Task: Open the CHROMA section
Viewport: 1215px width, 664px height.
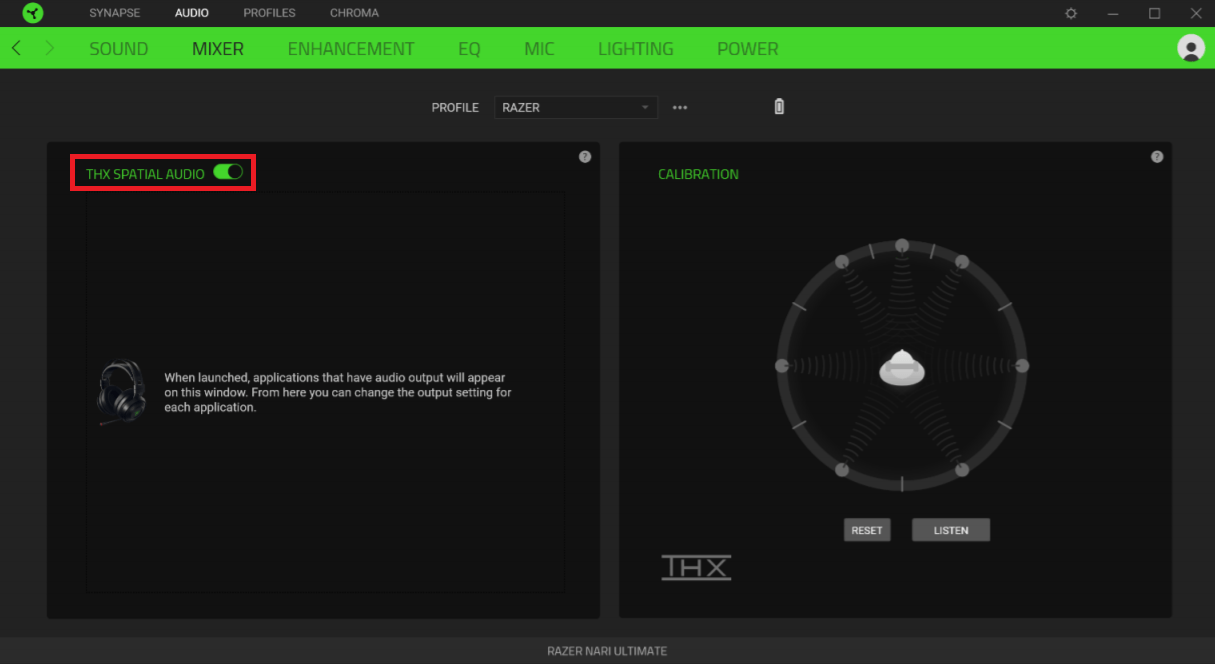Action: (x=354, y=13)
